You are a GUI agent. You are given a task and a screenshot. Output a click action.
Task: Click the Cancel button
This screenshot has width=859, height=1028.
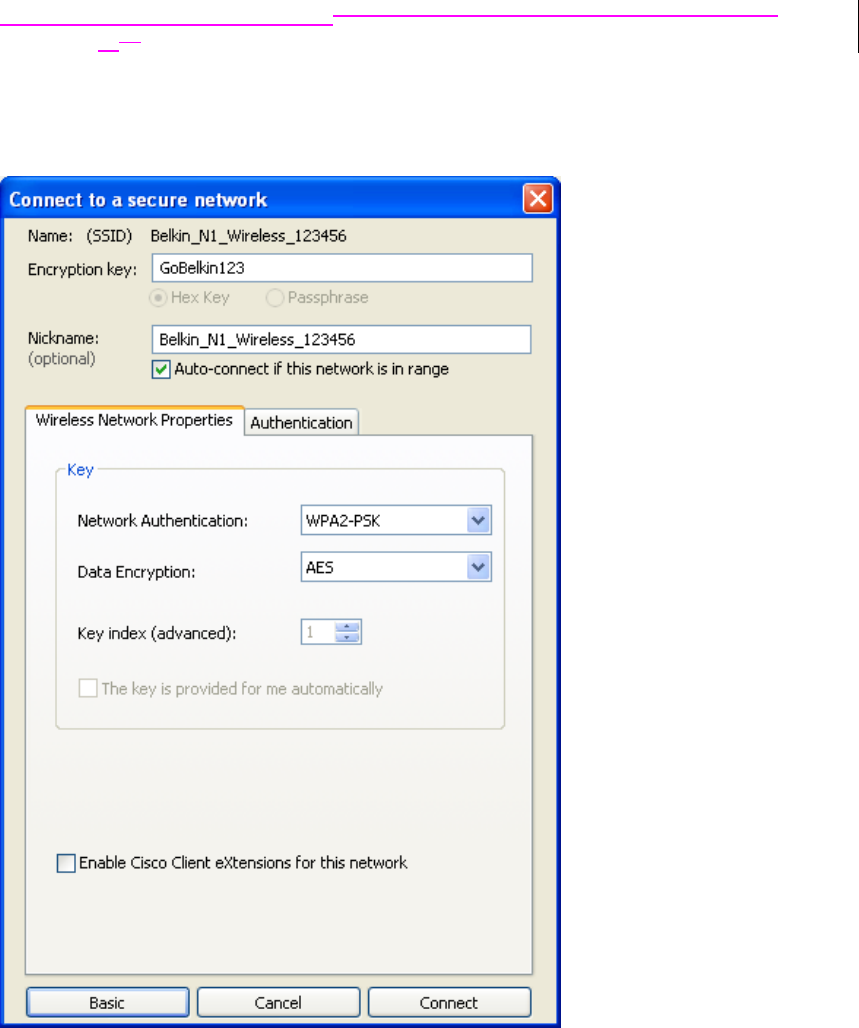[x=278, y=1002]
